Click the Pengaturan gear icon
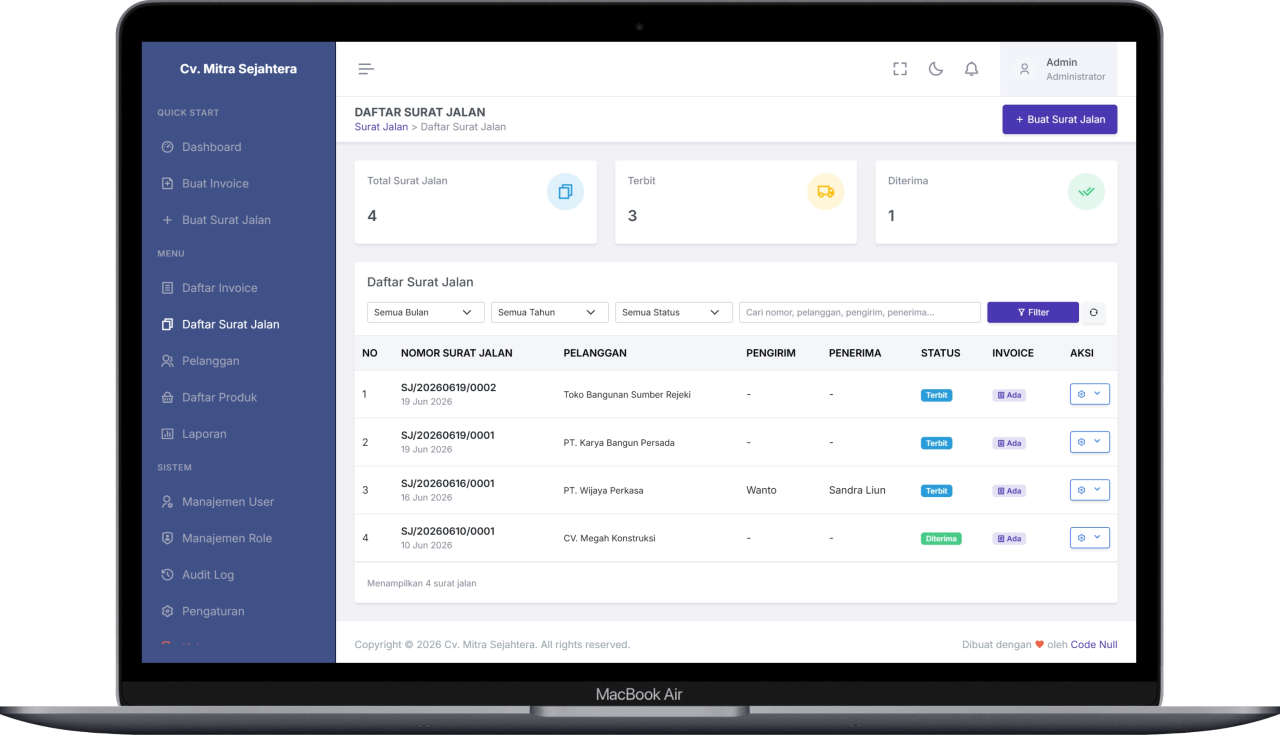This screenshot has width=1280, height=735. [x=167, y=611]
